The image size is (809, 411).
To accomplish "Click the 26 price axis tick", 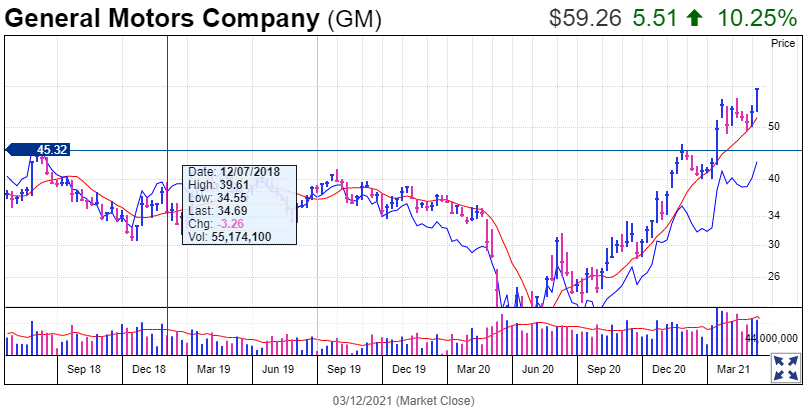I will click(772, 276).
